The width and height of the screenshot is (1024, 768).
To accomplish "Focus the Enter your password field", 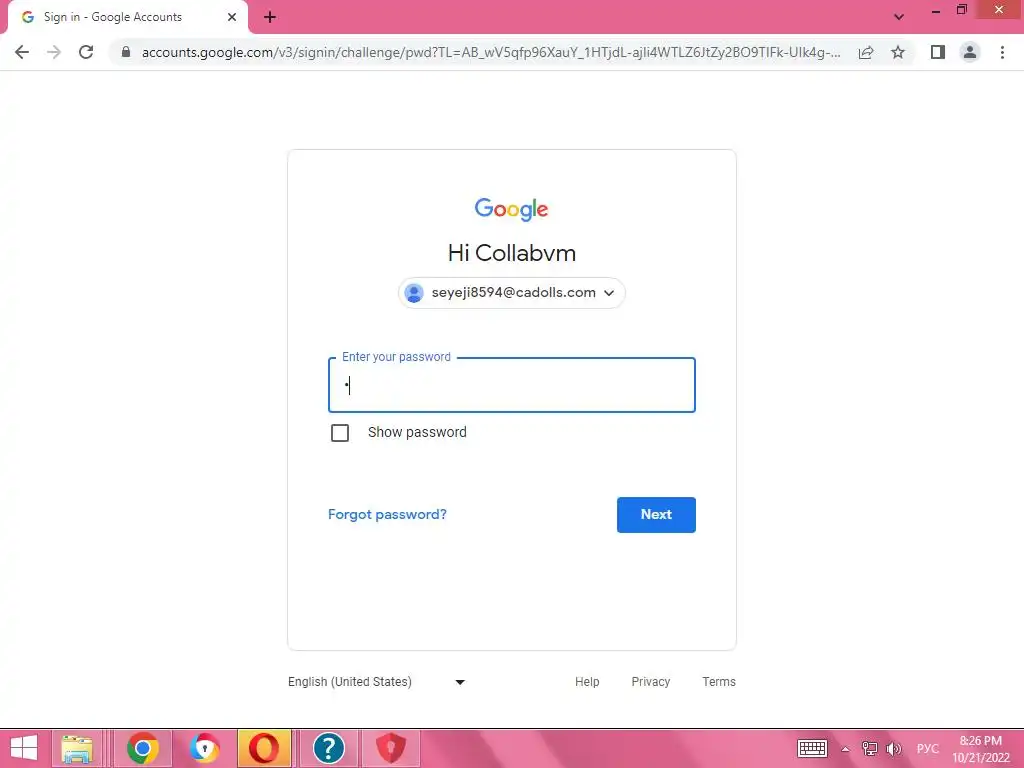I will pyautogui.click(x=511, y=385).
